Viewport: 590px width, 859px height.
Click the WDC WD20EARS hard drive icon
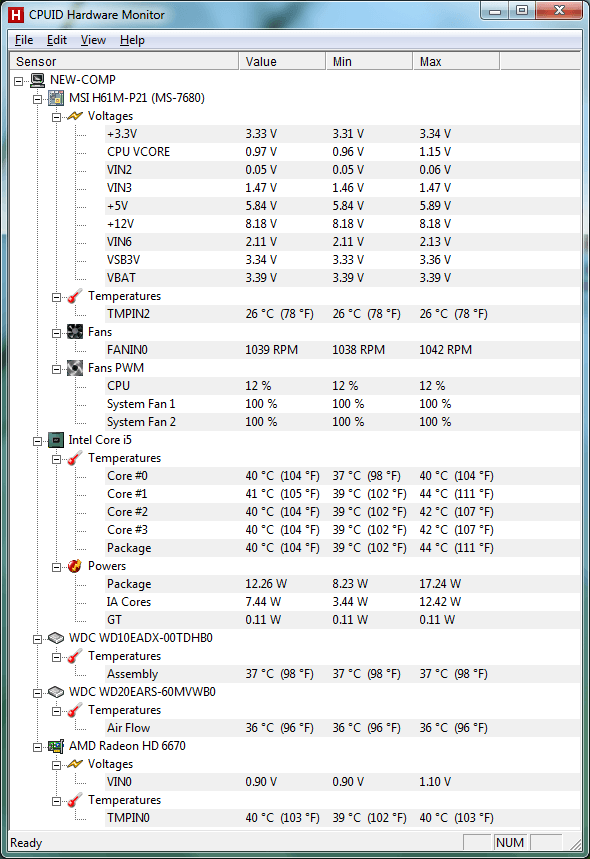(56, 692)
